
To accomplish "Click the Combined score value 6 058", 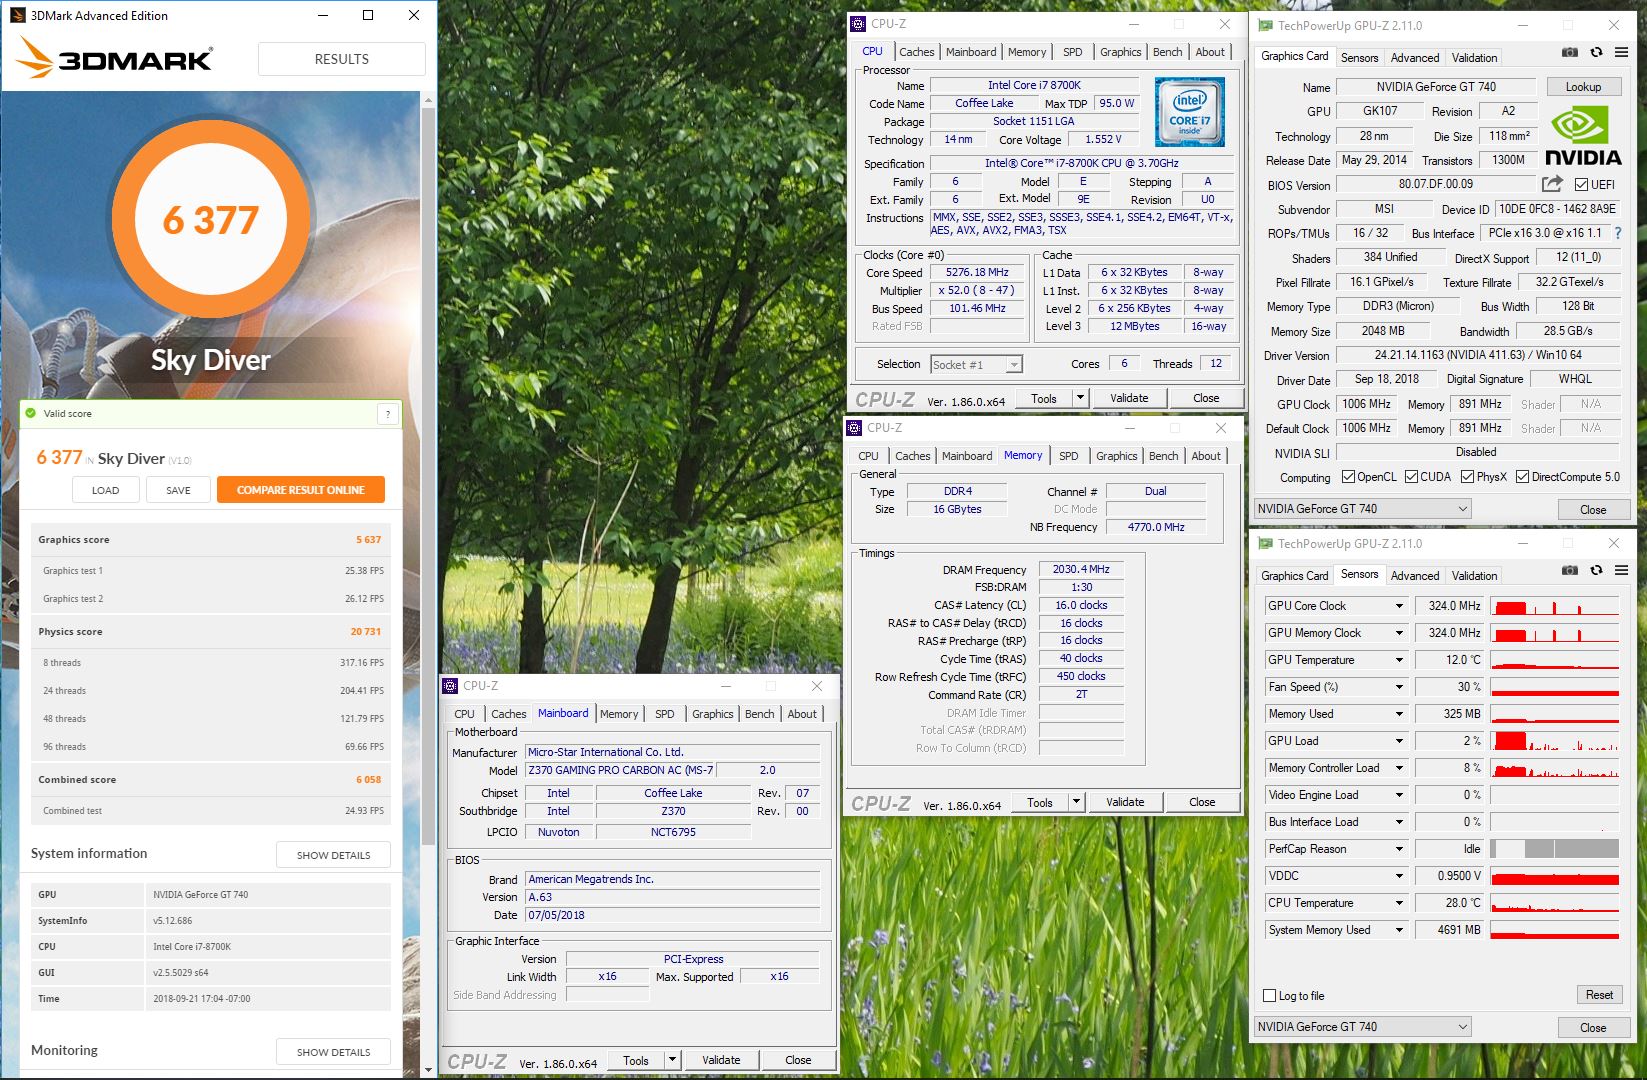I will (368, 780).
